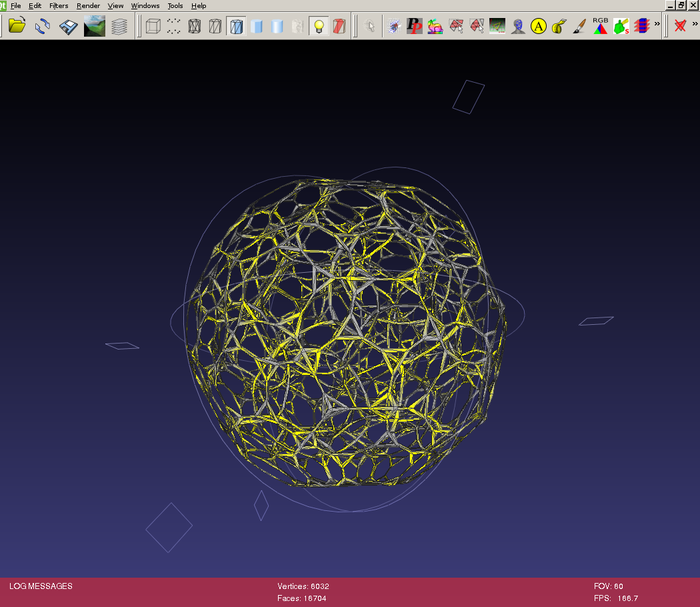Click the Reload mesh icon
The image size is (700, 607).
(42, 26)
